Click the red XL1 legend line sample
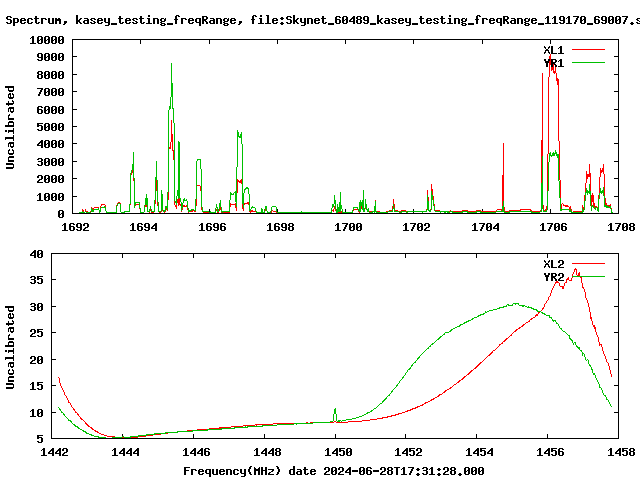640x480 pixels. [588, 50]
